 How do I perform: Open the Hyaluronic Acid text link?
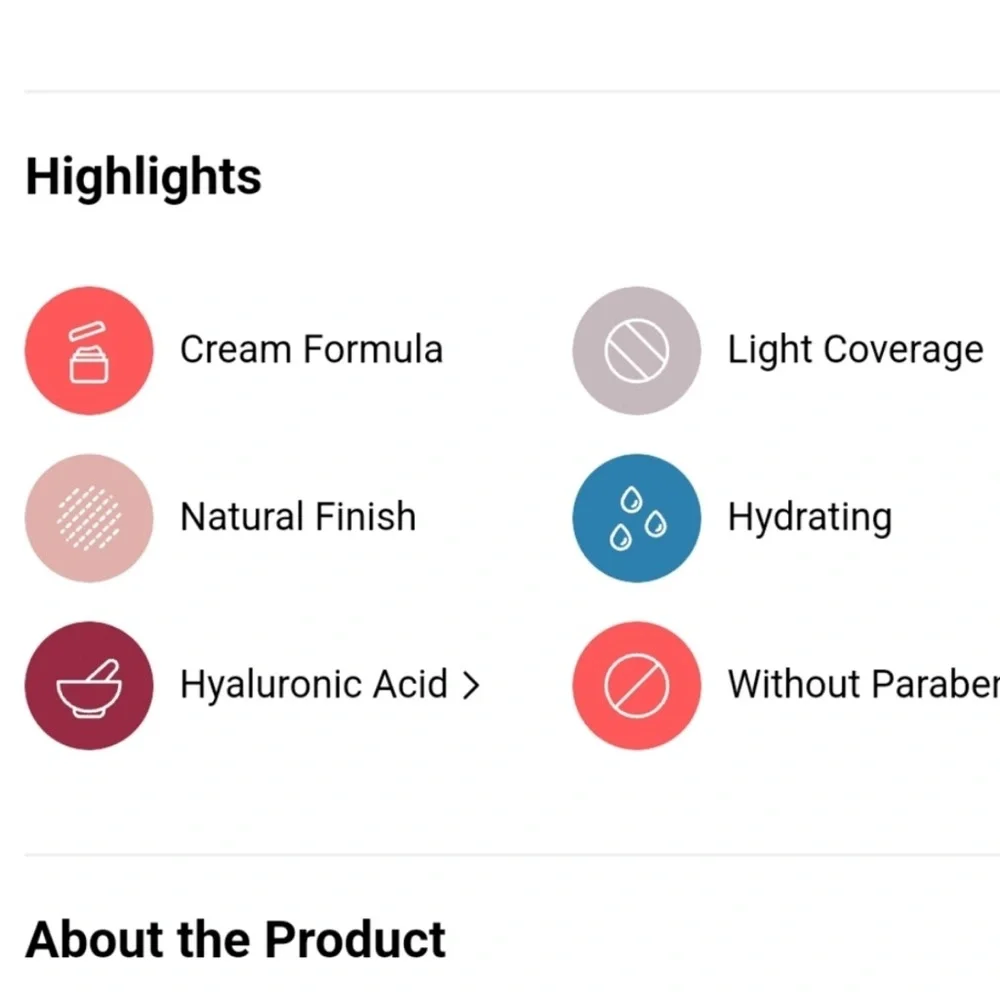click(313, 685)
